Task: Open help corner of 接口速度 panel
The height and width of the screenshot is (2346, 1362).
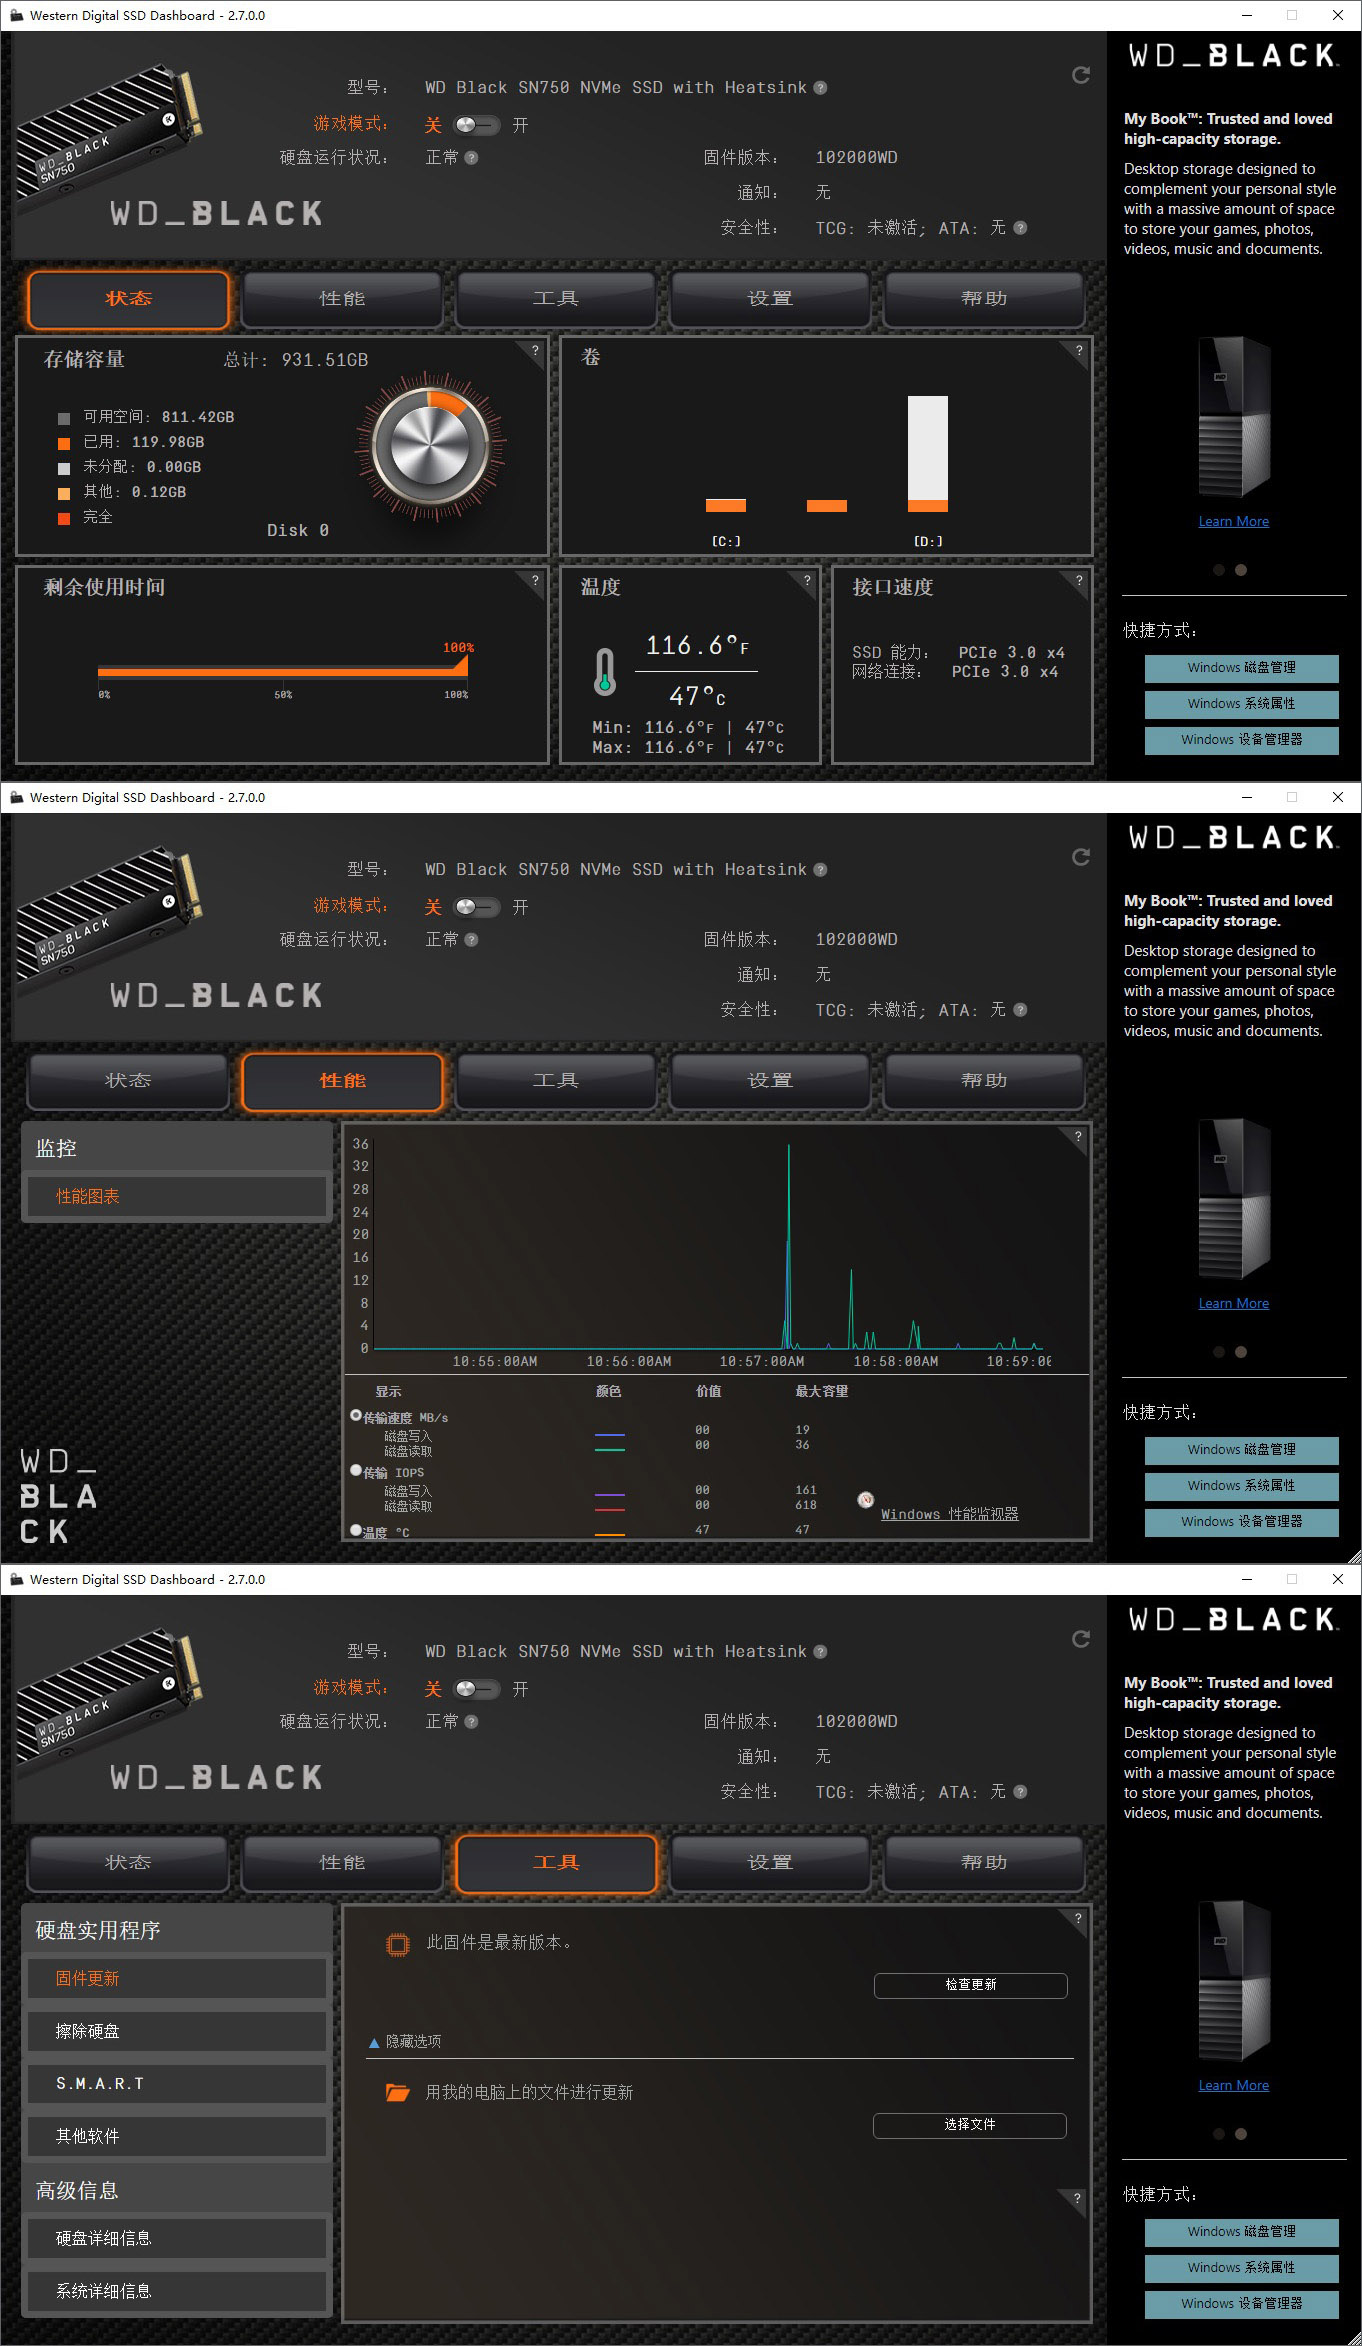Action: [x=1078, y=580]
